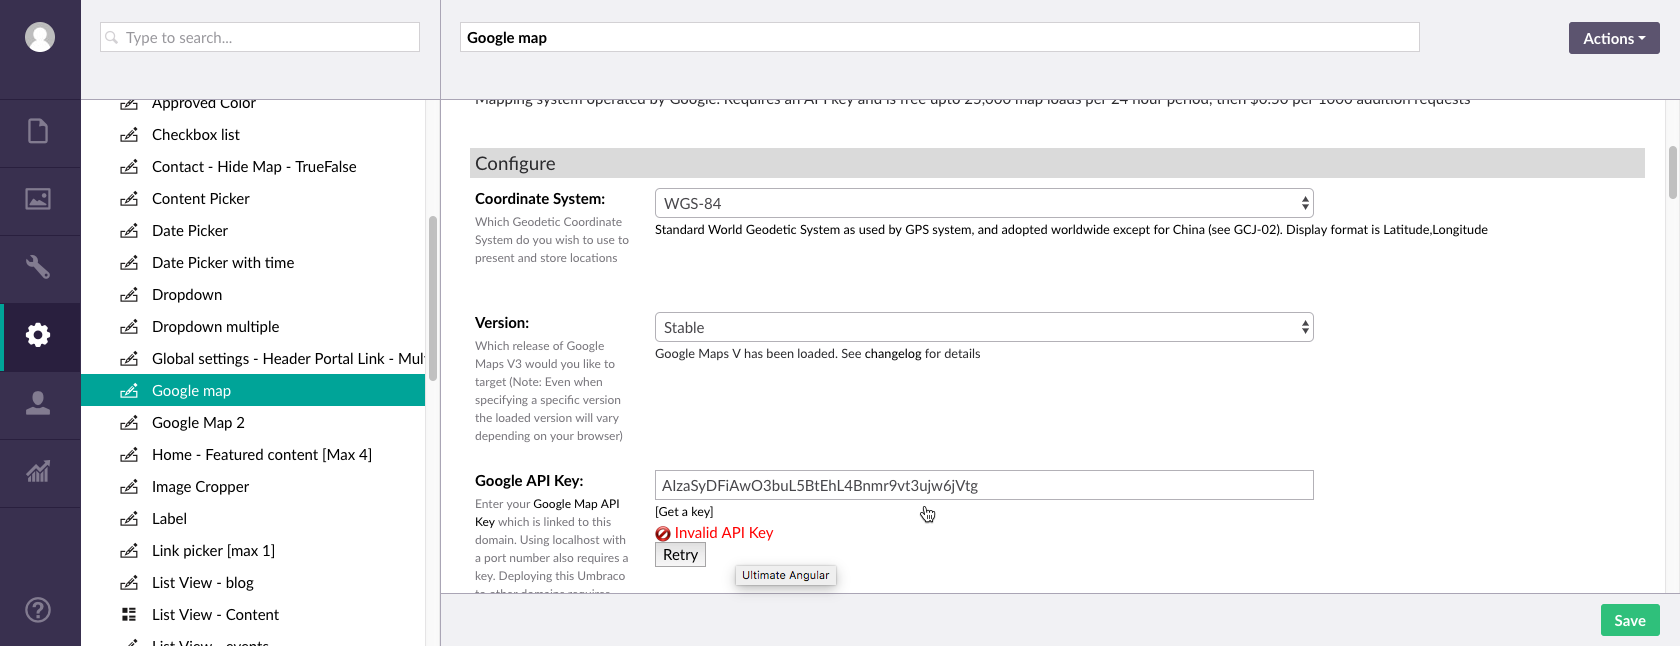Viewport: 1680px width, 646px height.
Task: Click the icon beside Link picker [max 1]
Action: tap(129, 551)
